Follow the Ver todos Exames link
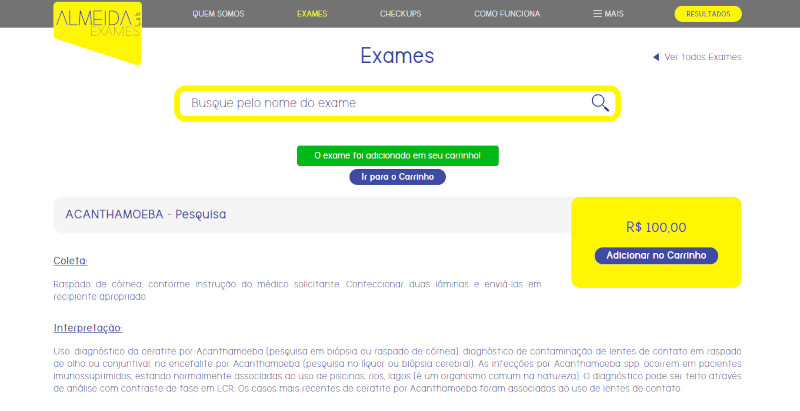The image size is (800, 411). coord(703,57)
